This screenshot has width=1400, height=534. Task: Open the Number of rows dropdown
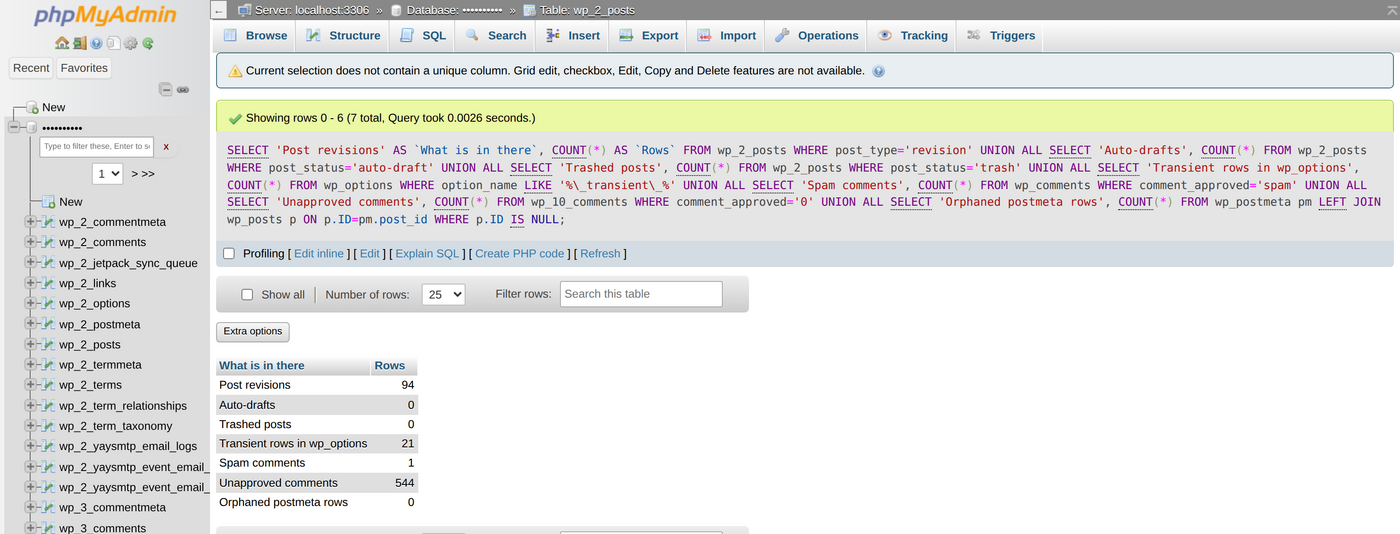(x=444, y=294)
